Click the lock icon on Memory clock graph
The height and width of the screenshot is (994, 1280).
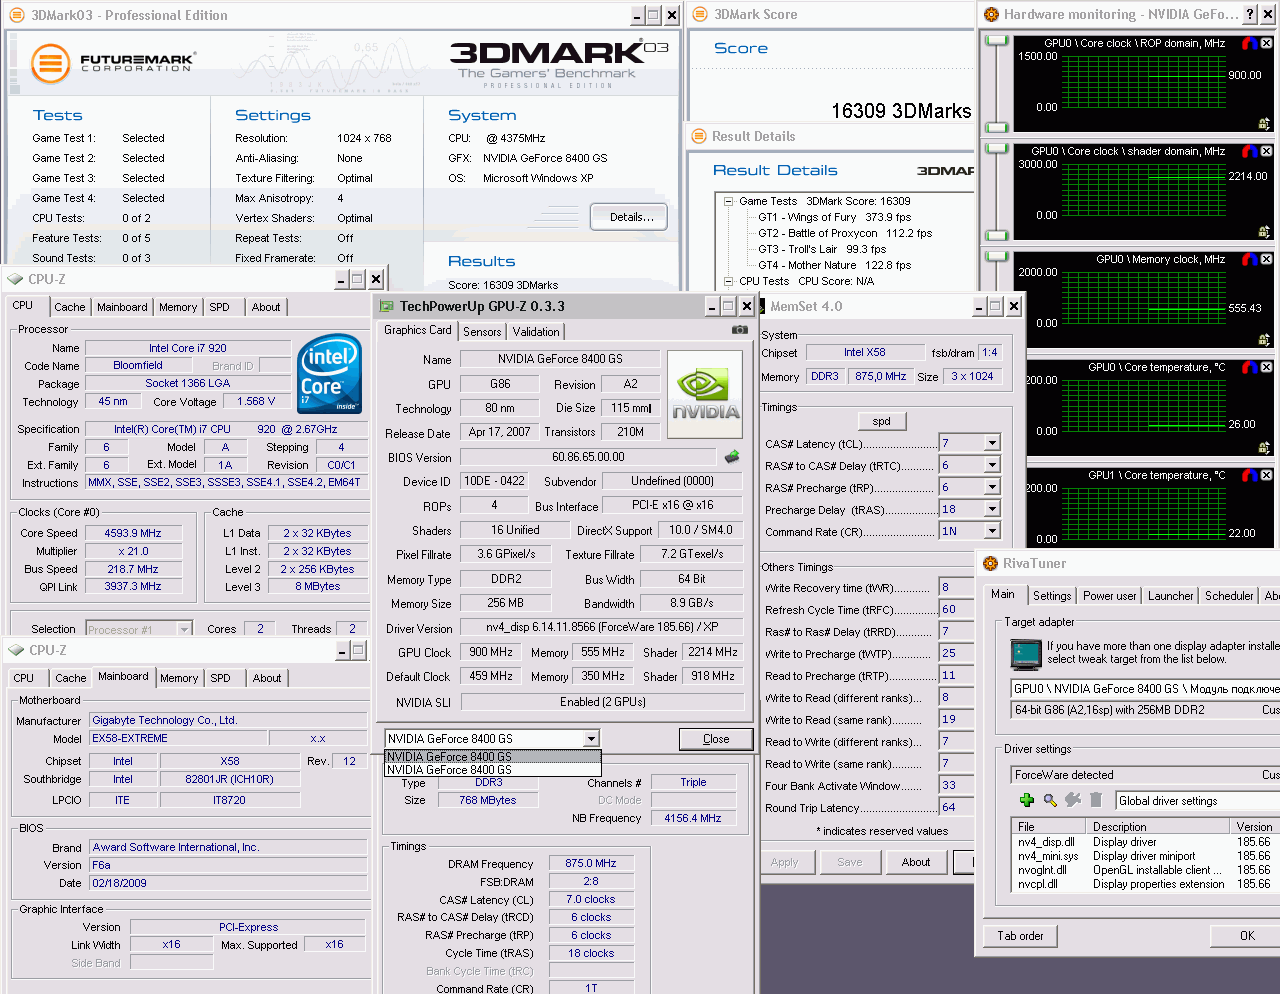[x=1265, y=340]
